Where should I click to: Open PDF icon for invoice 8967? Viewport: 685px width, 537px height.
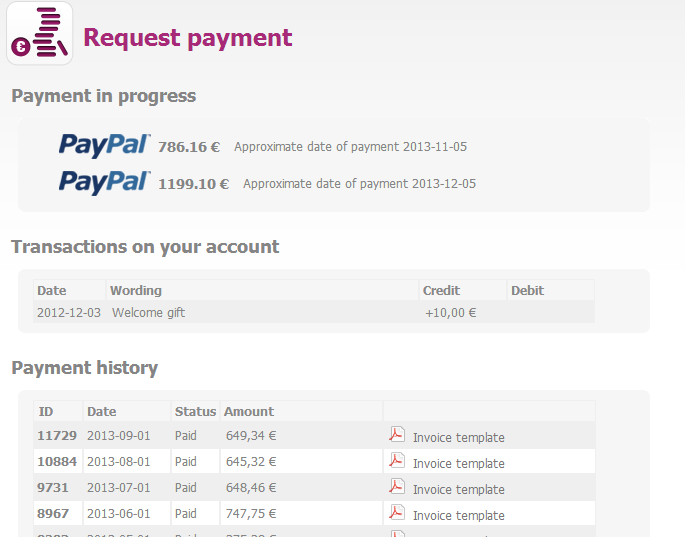point(397,512)
